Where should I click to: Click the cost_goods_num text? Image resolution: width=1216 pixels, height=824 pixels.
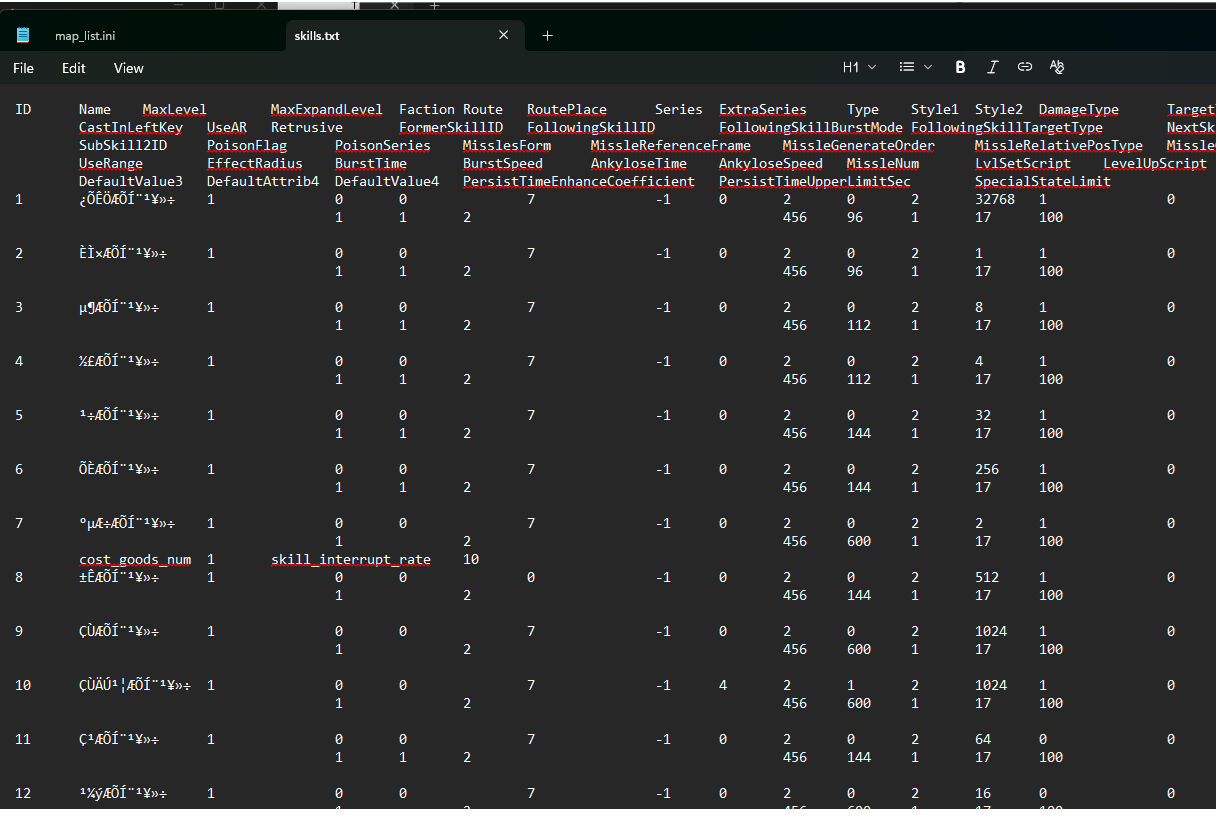coord(135,559)
